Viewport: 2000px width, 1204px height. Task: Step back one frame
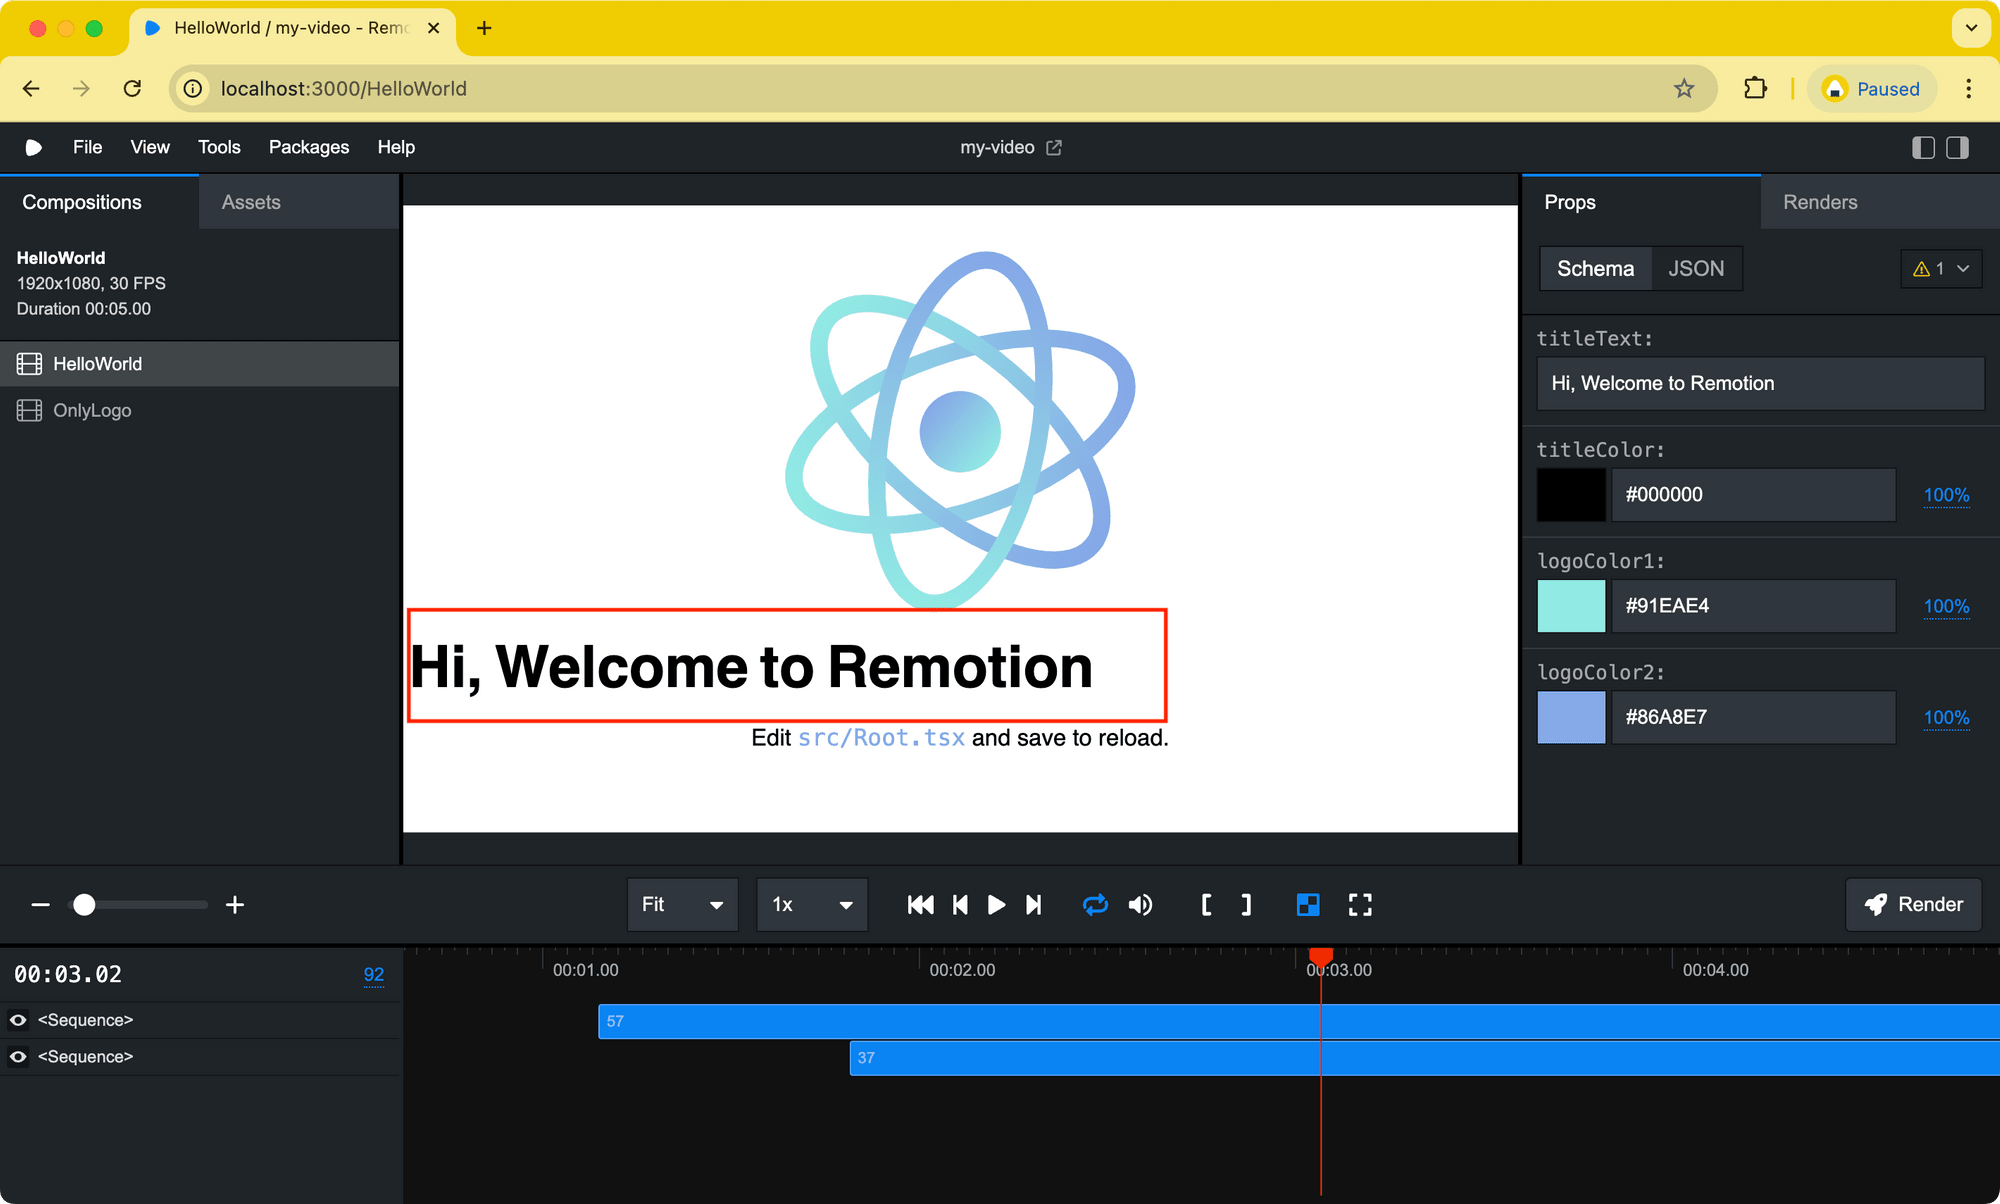click(960, 905)
